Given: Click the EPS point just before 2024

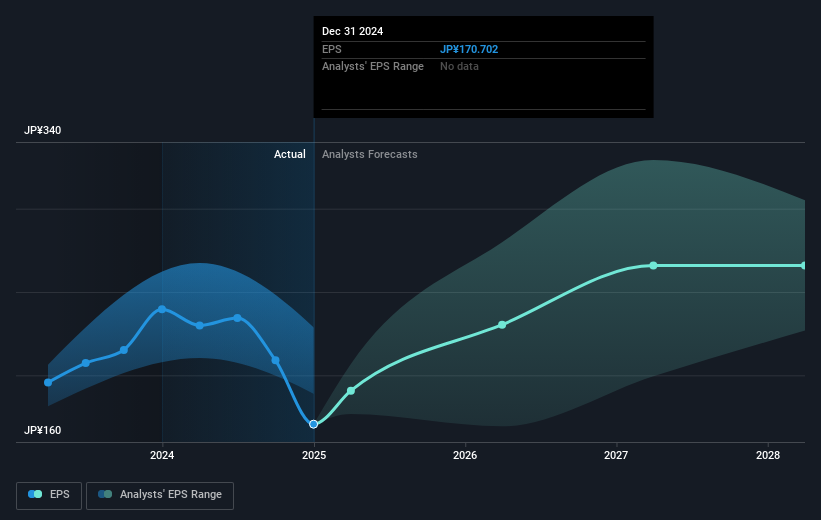Looking at the screenshot, I should tap(124, 350).
